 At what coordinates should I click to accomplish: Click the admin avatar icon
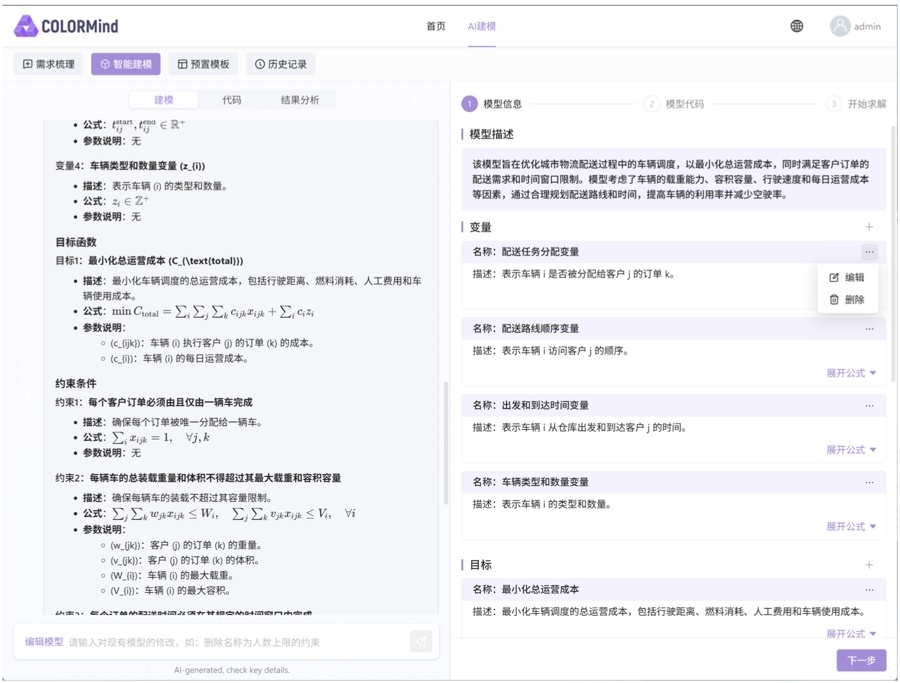click(x=838, y=27)
